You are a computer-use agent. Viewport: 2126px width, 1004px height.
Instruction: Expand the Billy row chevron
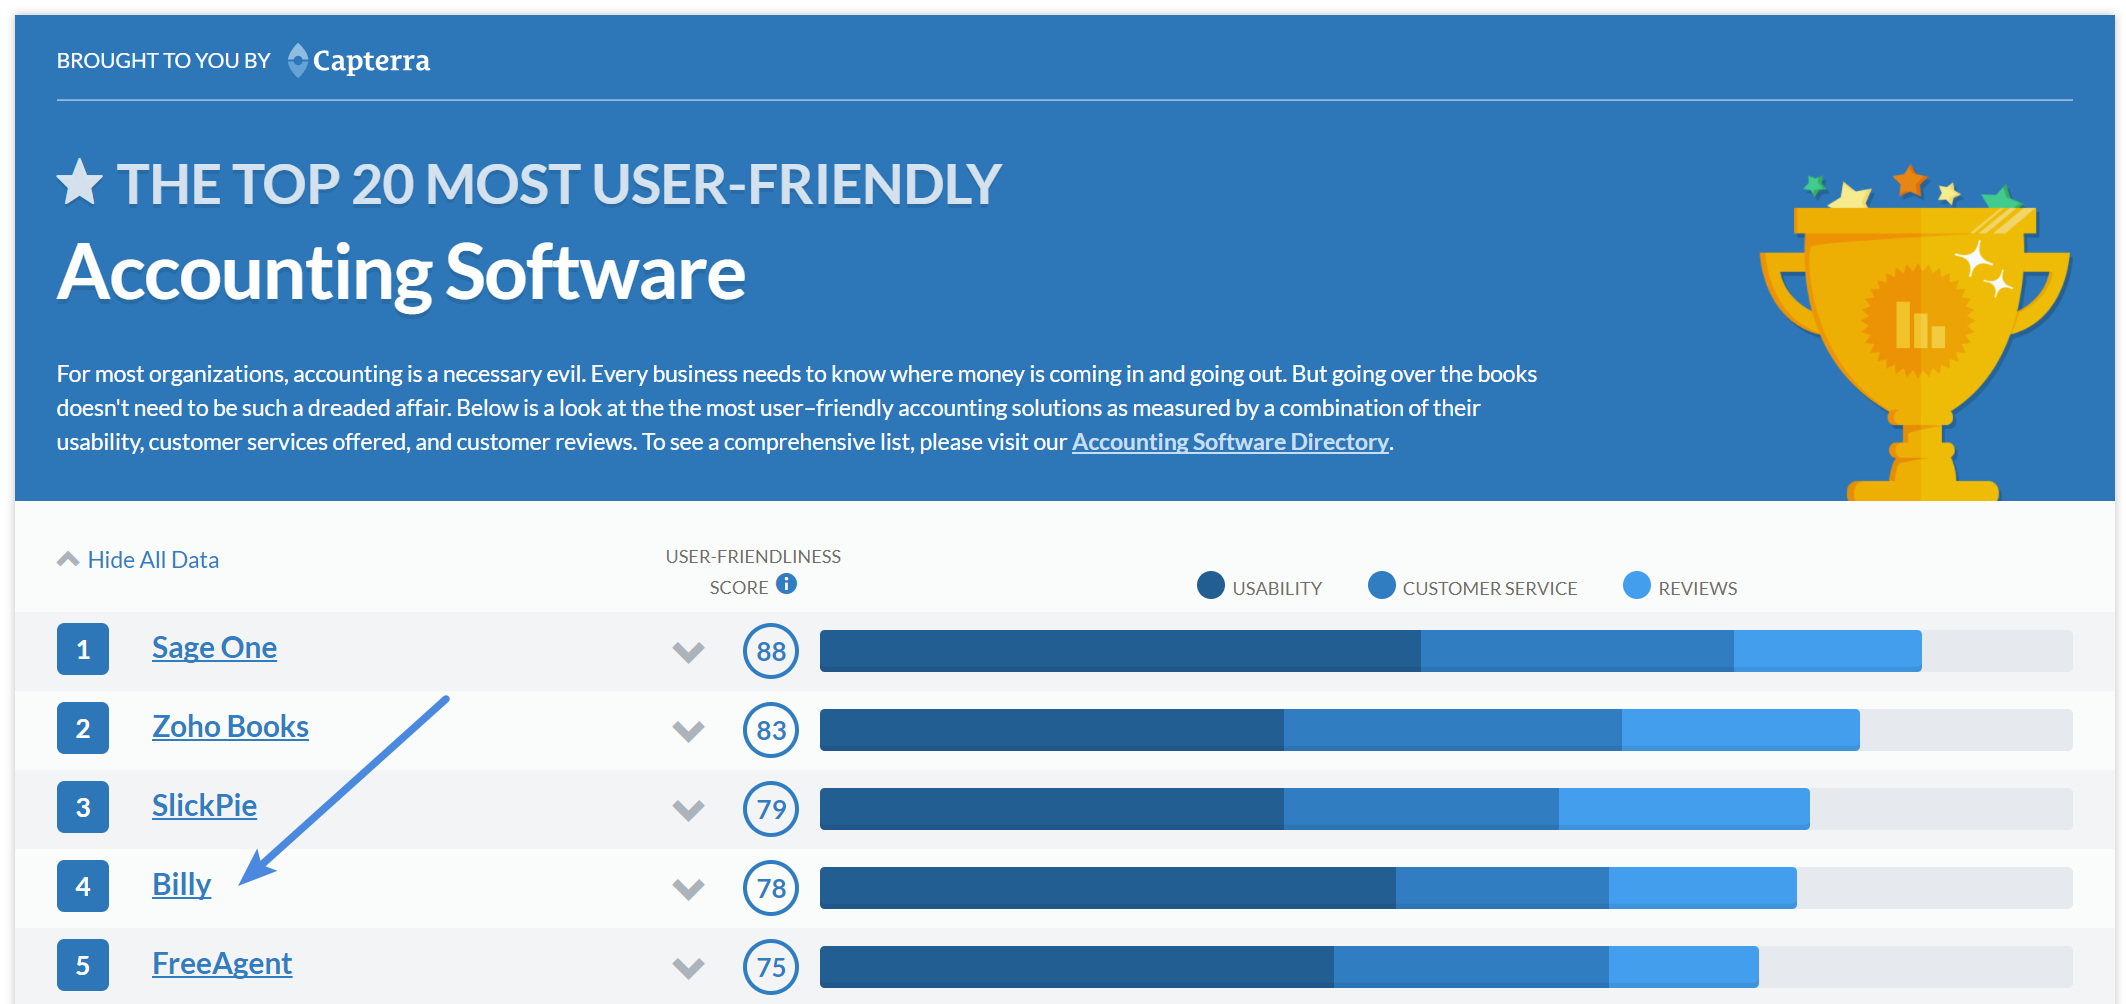click(x=688, y=889)
